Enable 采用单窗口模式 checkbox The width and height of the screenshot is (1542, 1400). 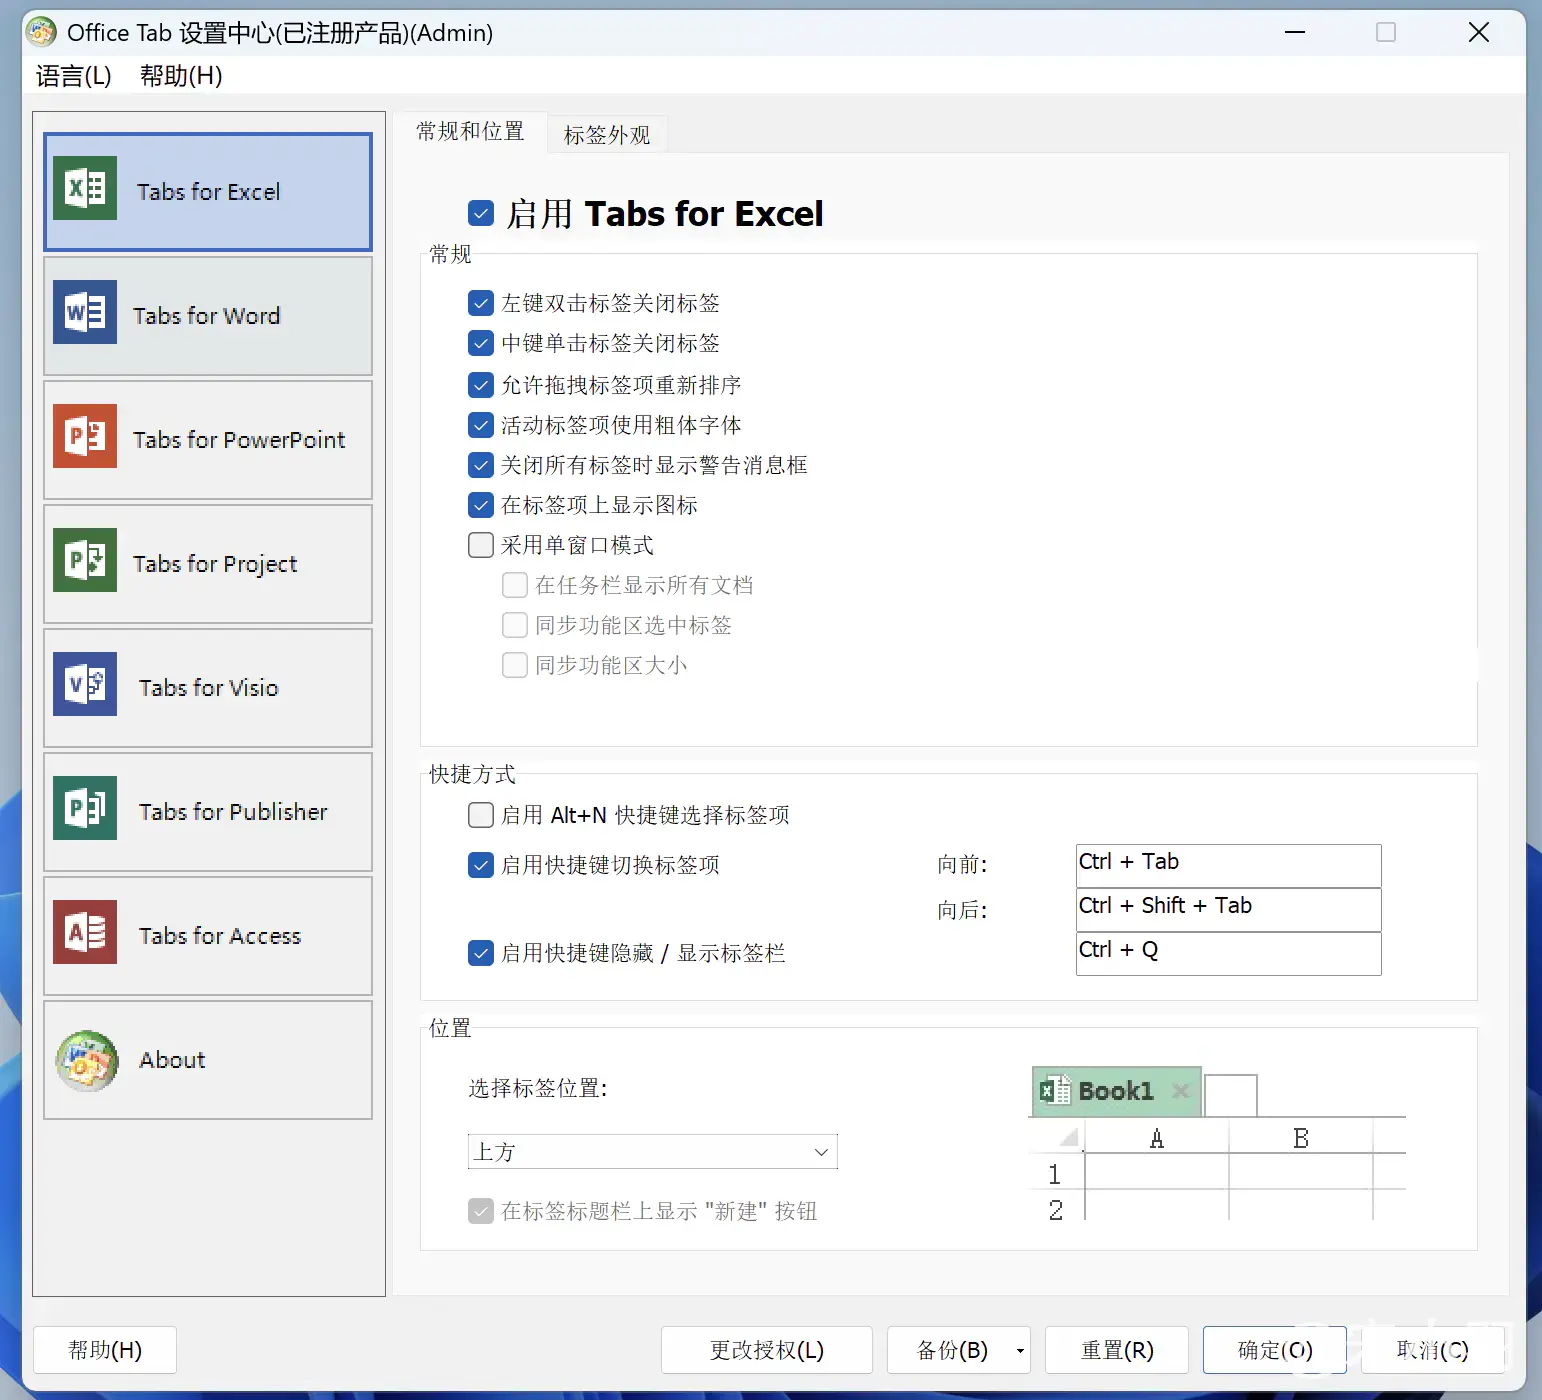point(481,545)
